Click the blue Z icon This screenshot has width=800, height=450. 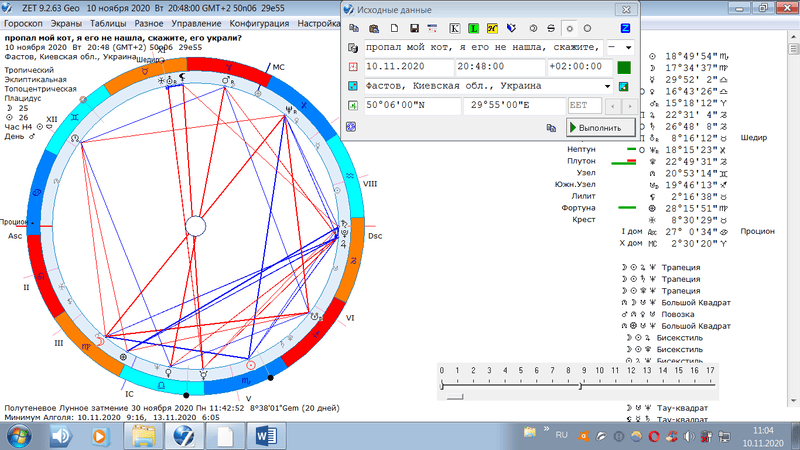tap(625, 28)
